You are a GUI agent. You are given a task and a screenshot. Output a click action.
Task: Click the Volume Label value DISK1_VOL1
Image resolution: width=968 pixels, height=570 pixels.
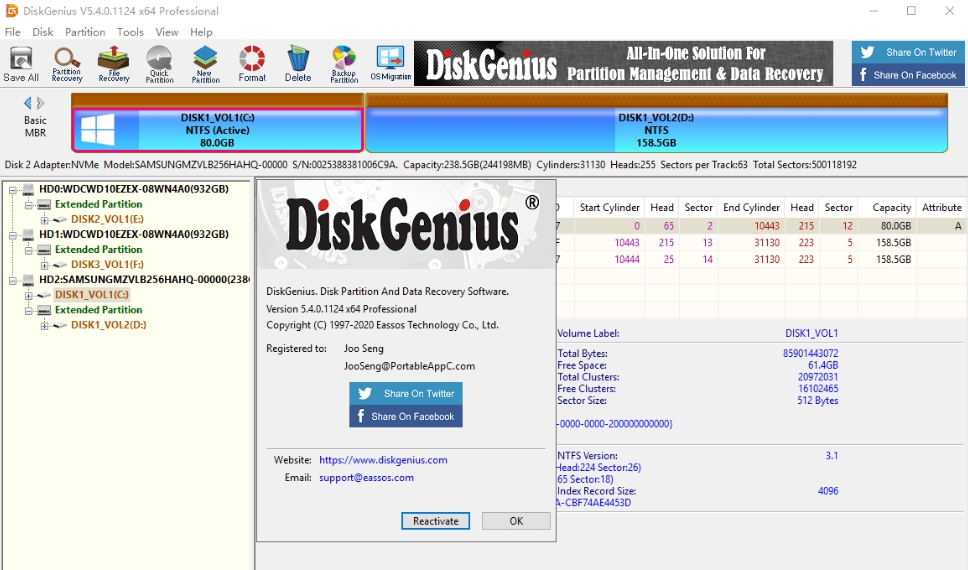click(x=811, y=333)
